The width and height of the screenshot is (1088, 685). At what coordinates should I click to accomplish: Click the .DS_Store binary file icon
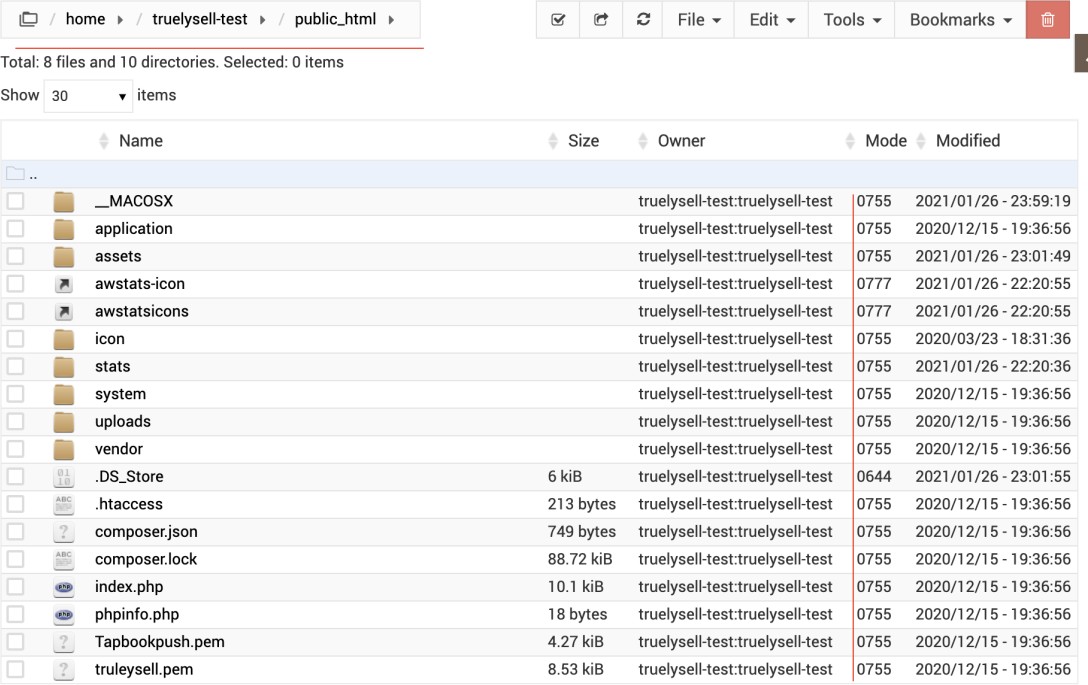point(64,477)
